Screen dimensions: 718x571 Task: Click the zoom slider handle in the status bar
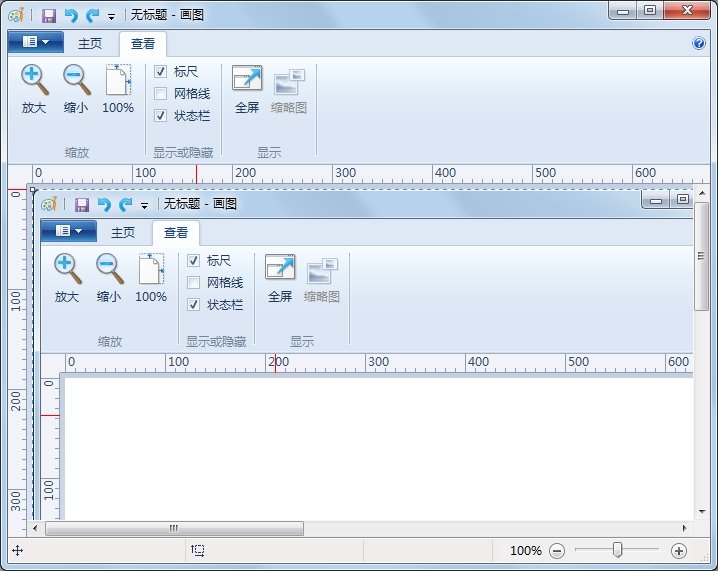pyautogui.click(x=617, y=550)
